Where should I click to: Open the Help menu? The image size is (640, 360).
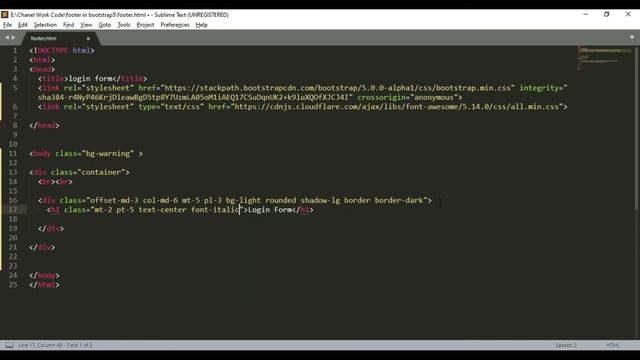201,25
